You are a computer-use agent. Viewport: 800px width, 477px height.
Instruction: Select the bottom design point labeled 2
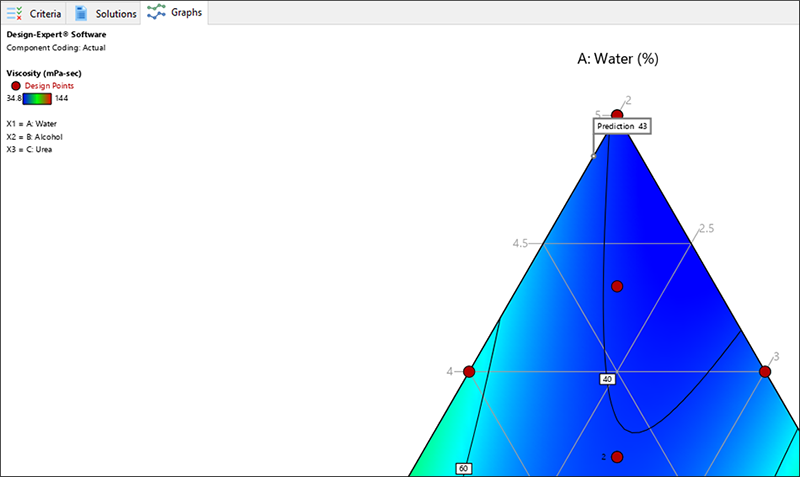(x=617, y=457)
